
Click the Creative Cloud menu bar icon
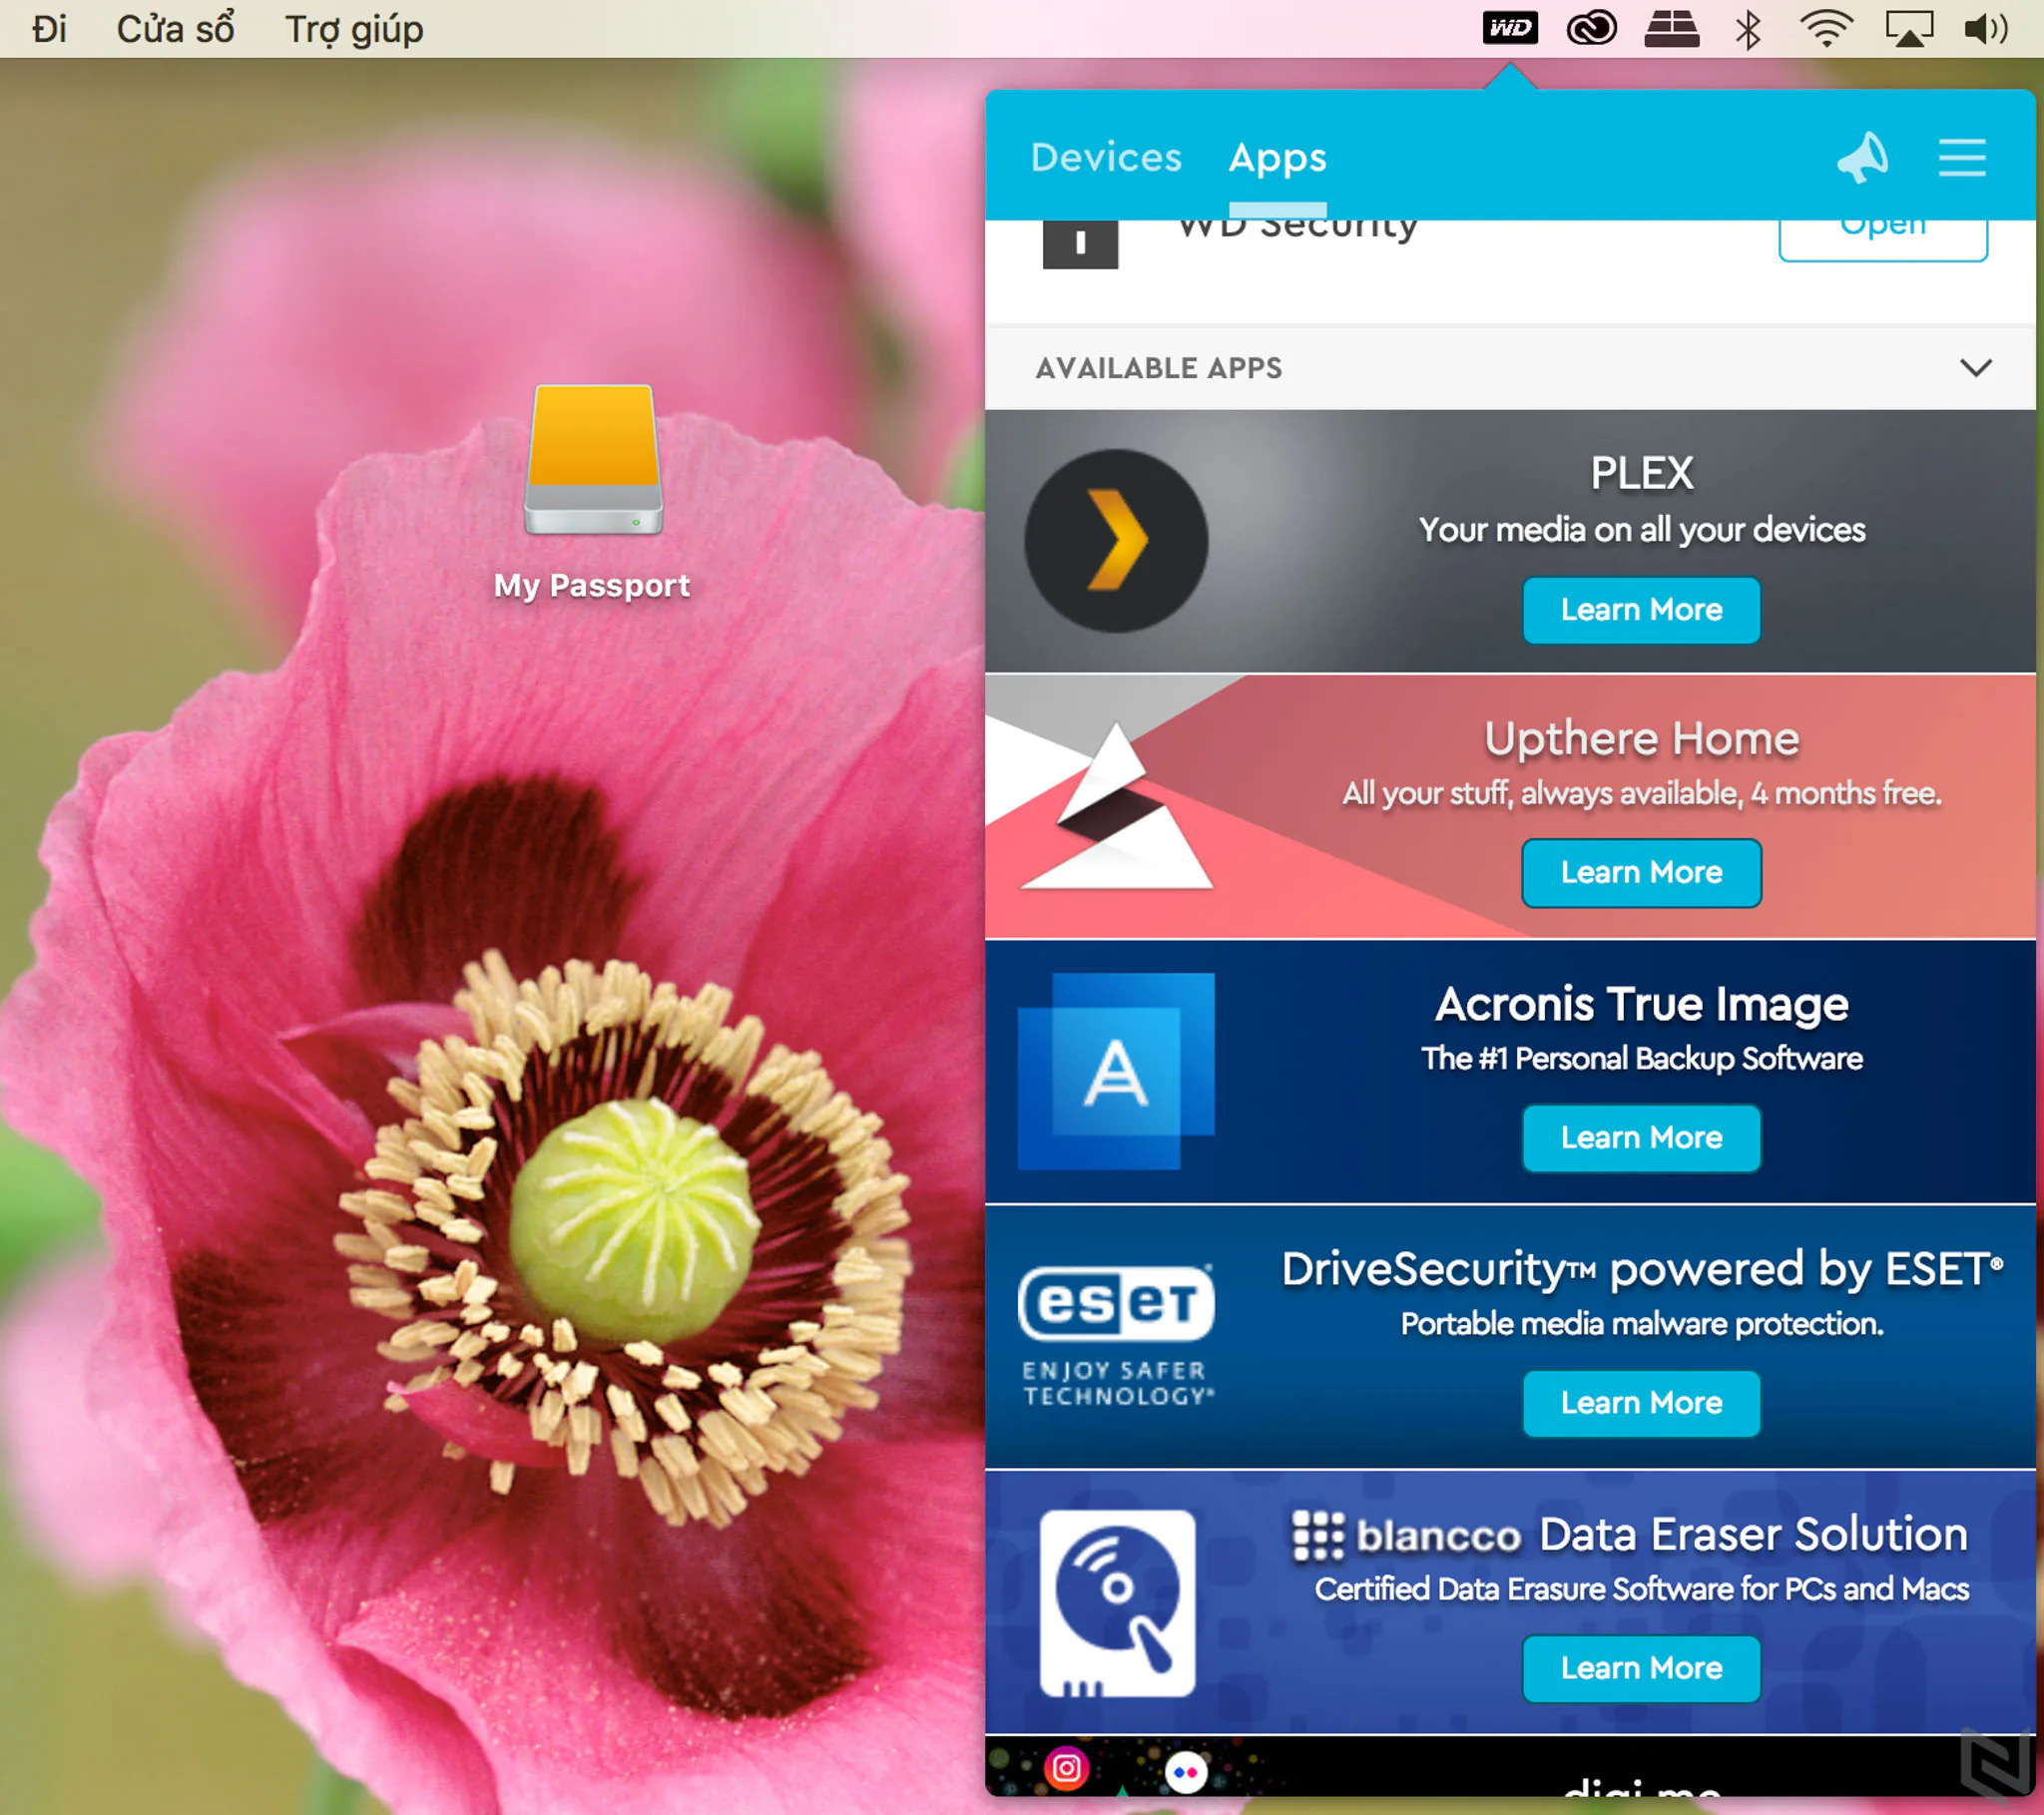pyautogui.click(x=1591, y=28)
